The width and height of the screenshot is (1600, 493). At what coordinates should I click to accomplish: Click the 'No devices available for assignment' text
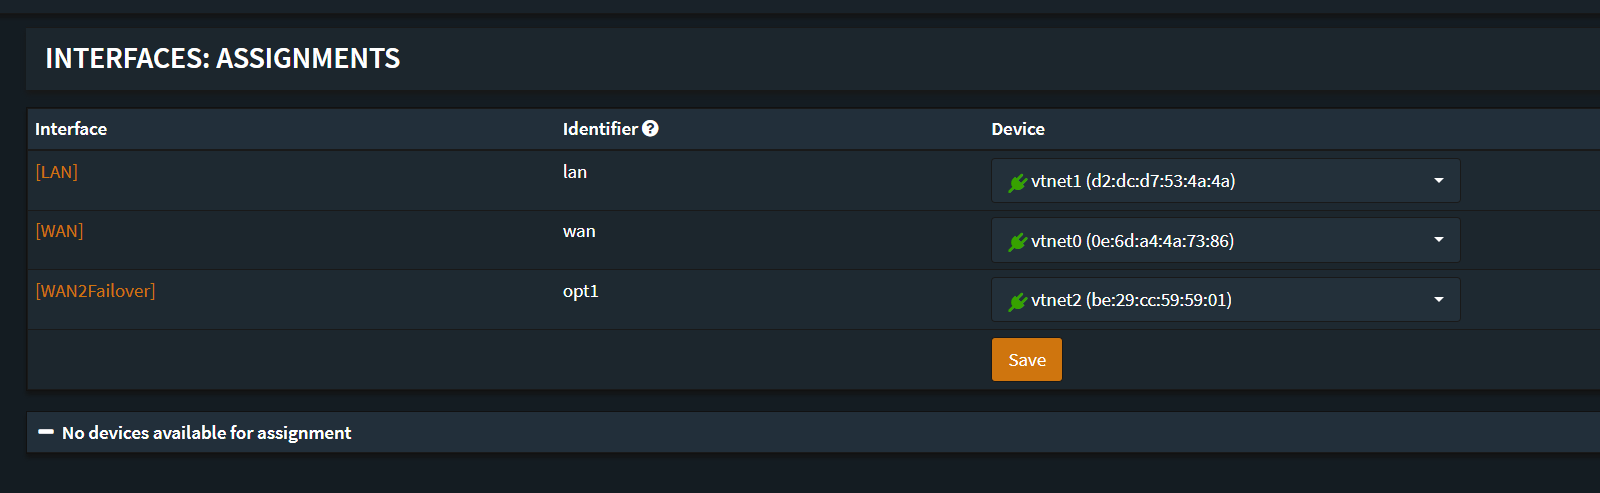coord(207,433)
